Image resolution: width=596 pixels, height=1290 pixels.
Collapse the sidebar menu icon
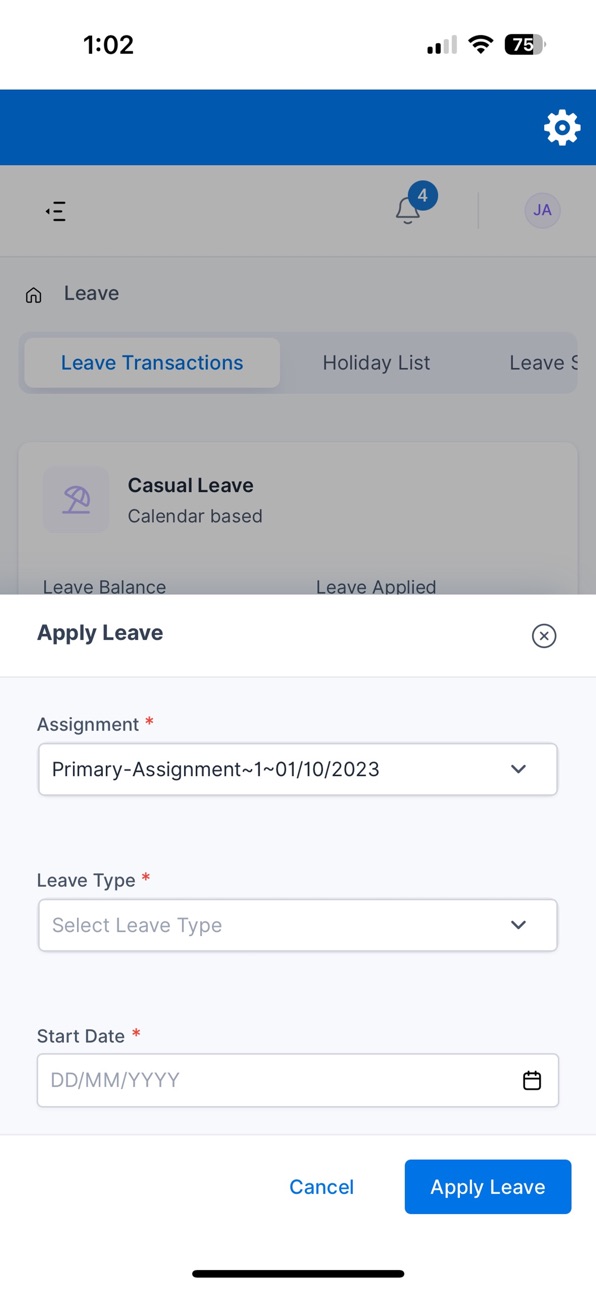56,211
